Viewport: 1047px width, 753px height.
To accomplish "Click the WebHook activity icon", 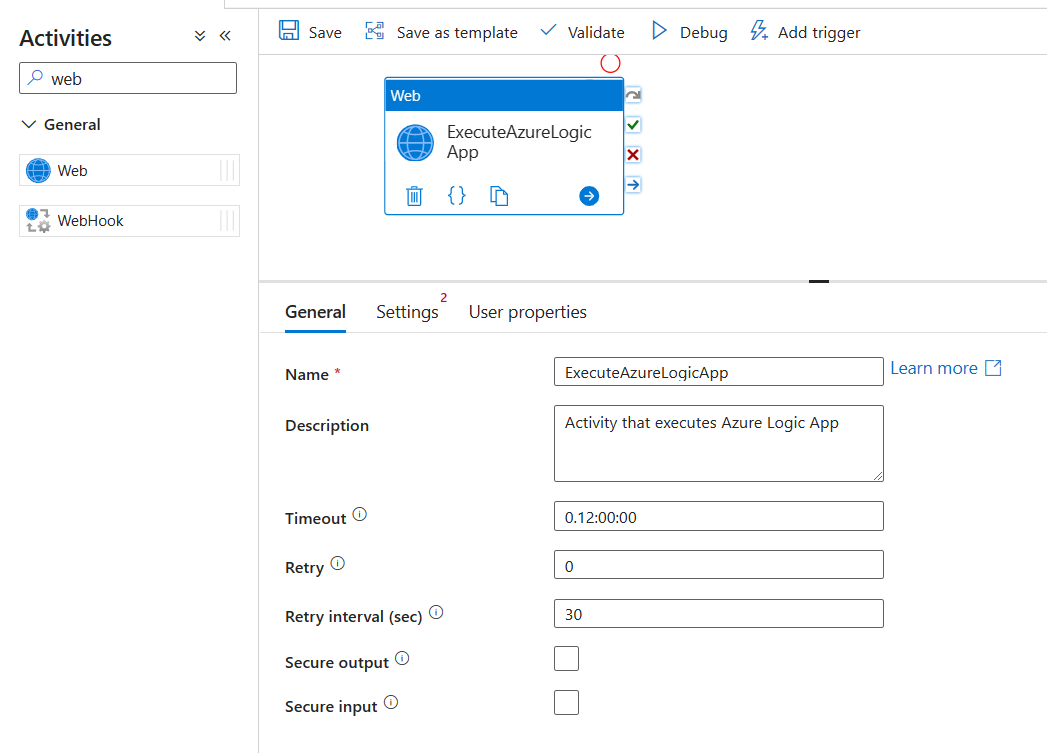I will [x=38, y=220].
